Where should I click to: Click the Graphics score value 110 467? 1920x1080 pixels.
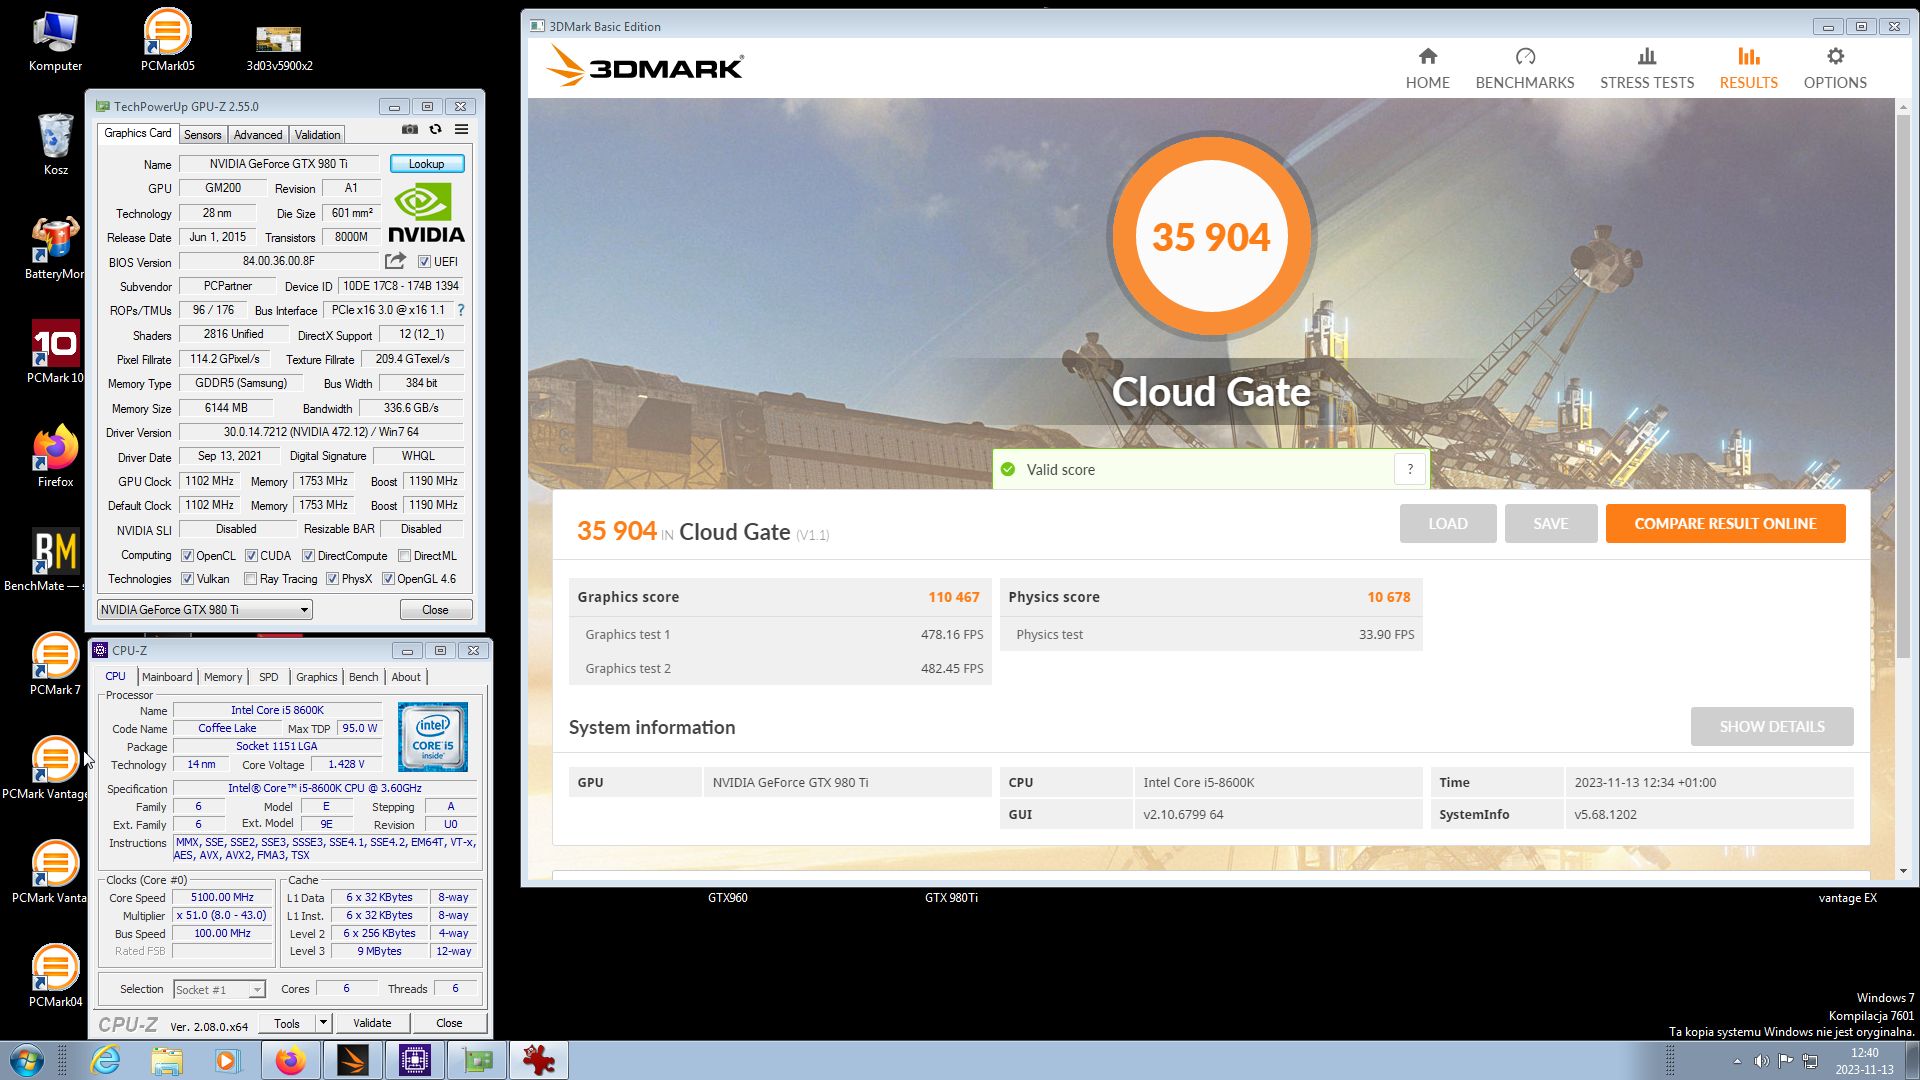tap(953, 597)
